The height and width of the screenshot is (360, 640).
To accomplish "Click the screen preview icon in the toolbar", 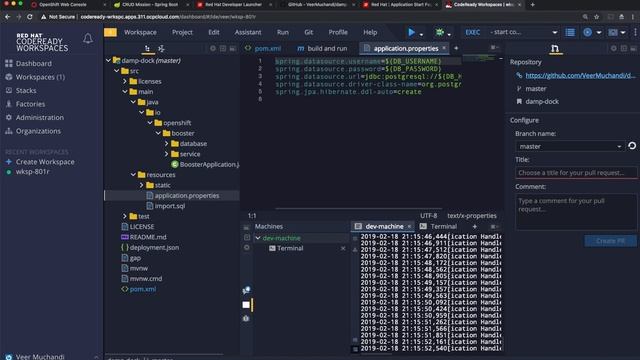I will pyautogui.click(x=613, y=32).
